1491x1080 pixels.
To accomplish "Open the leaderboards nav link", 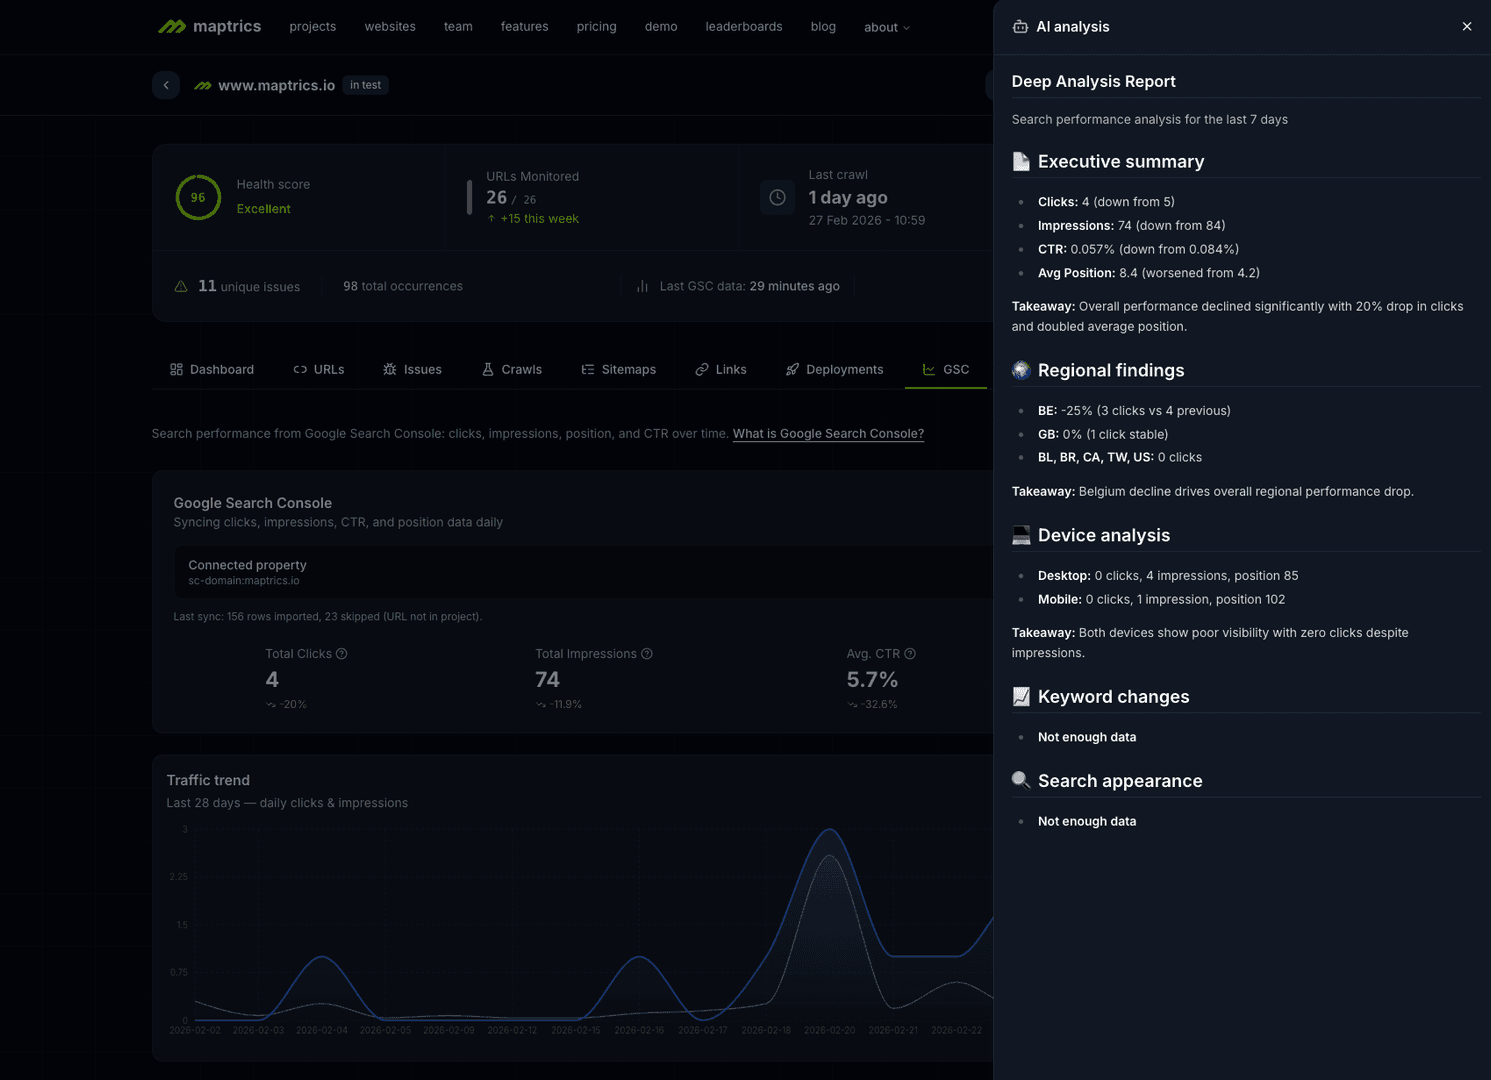I will [x=744, y=27].
